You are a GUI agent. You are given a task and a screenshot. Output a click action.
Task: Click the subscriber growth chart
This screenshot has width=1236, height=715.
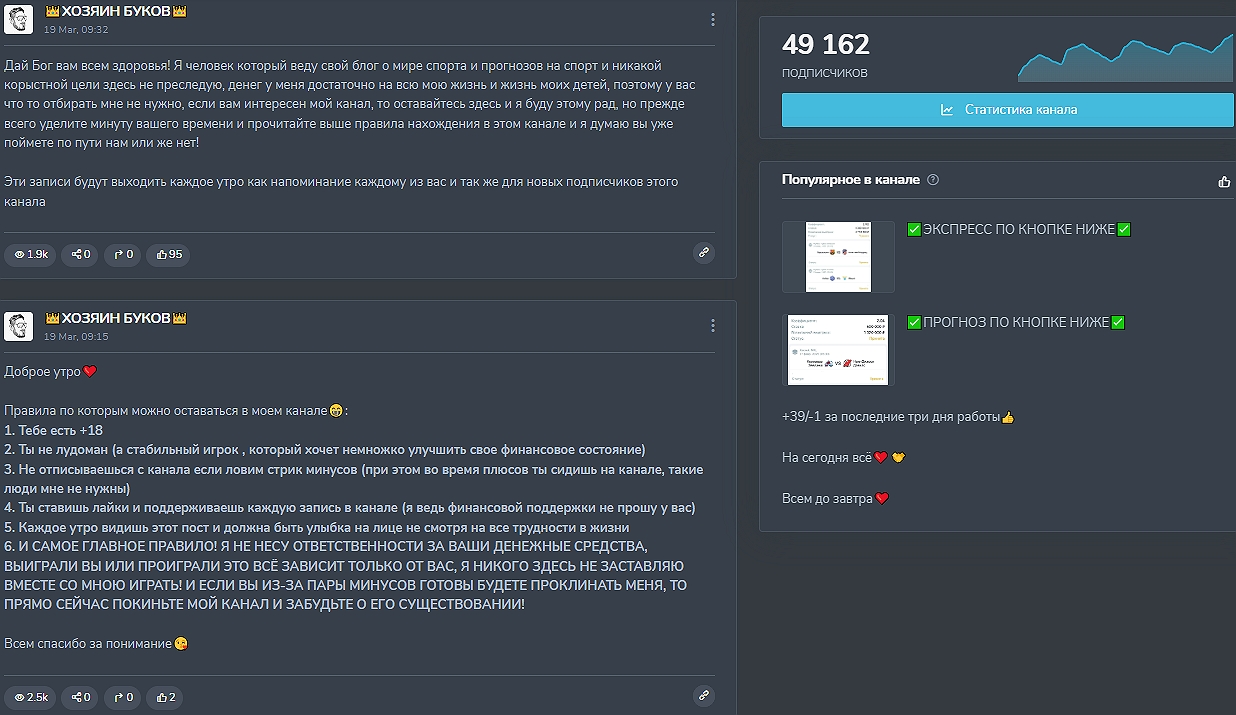coord(1125,58)
